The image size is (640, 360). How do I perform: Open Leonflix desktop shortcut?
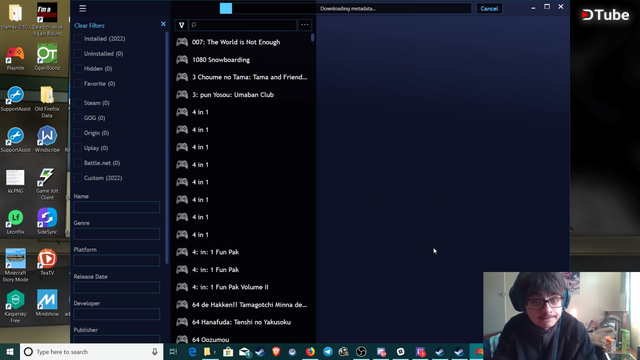(16, 222)
